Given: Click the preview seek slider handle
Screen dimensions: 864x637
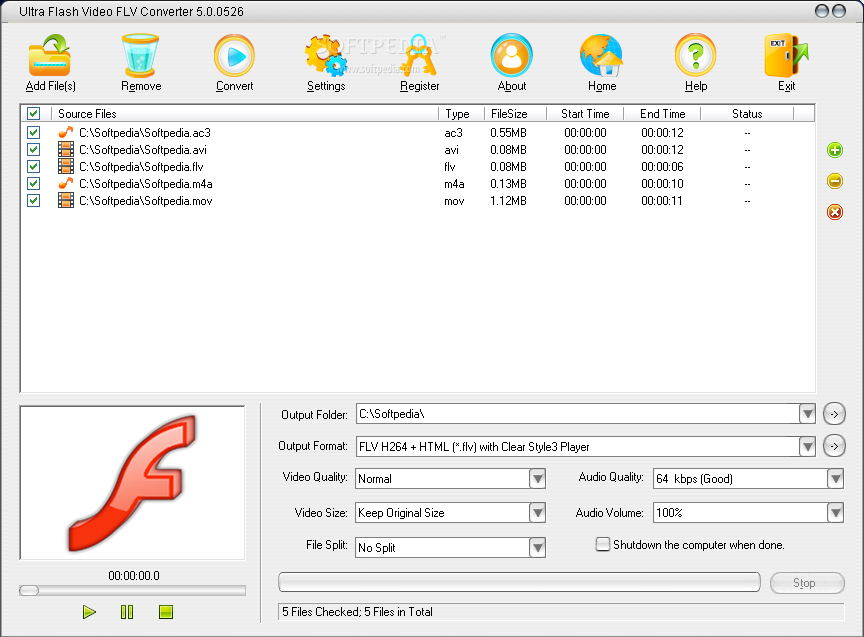Looking at the screenshot, I should coord(29,590).
